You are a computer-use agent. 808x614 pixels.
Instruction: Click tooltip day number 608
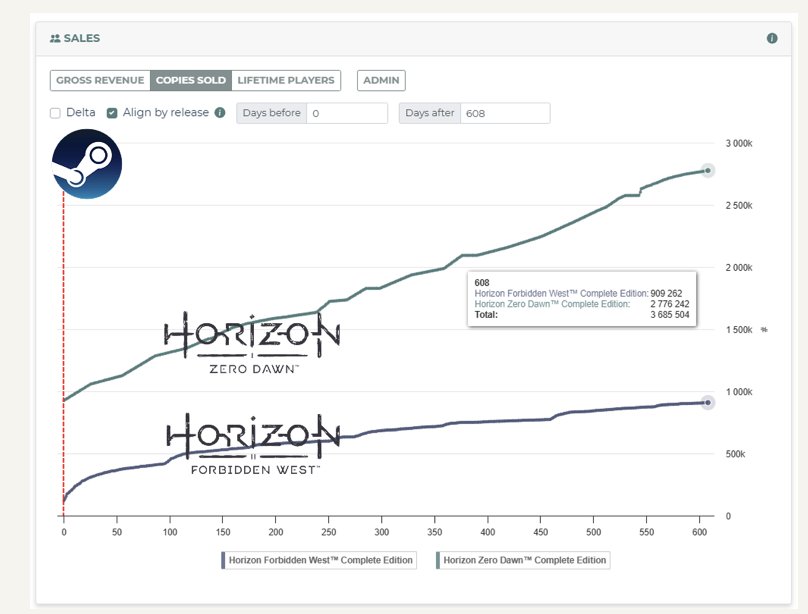coord(482,283)
